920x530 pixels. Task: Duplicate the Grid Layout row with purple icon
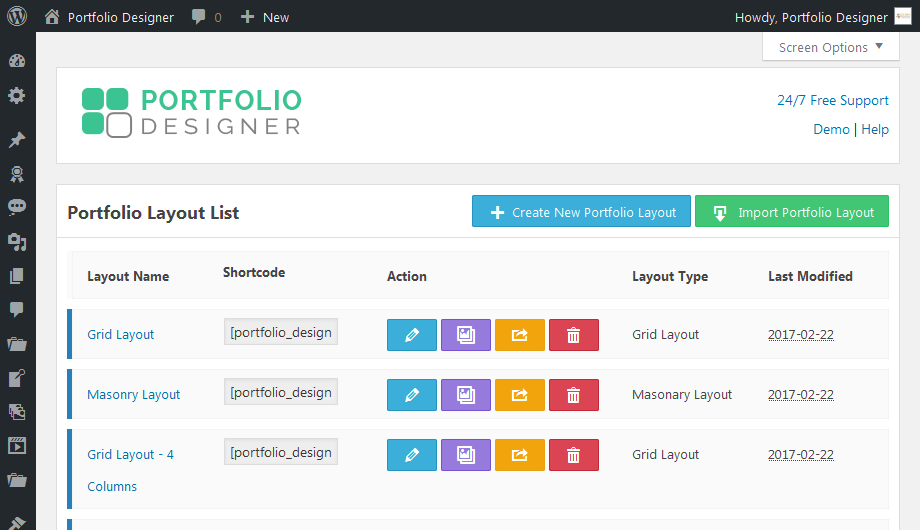pos(466,335)
